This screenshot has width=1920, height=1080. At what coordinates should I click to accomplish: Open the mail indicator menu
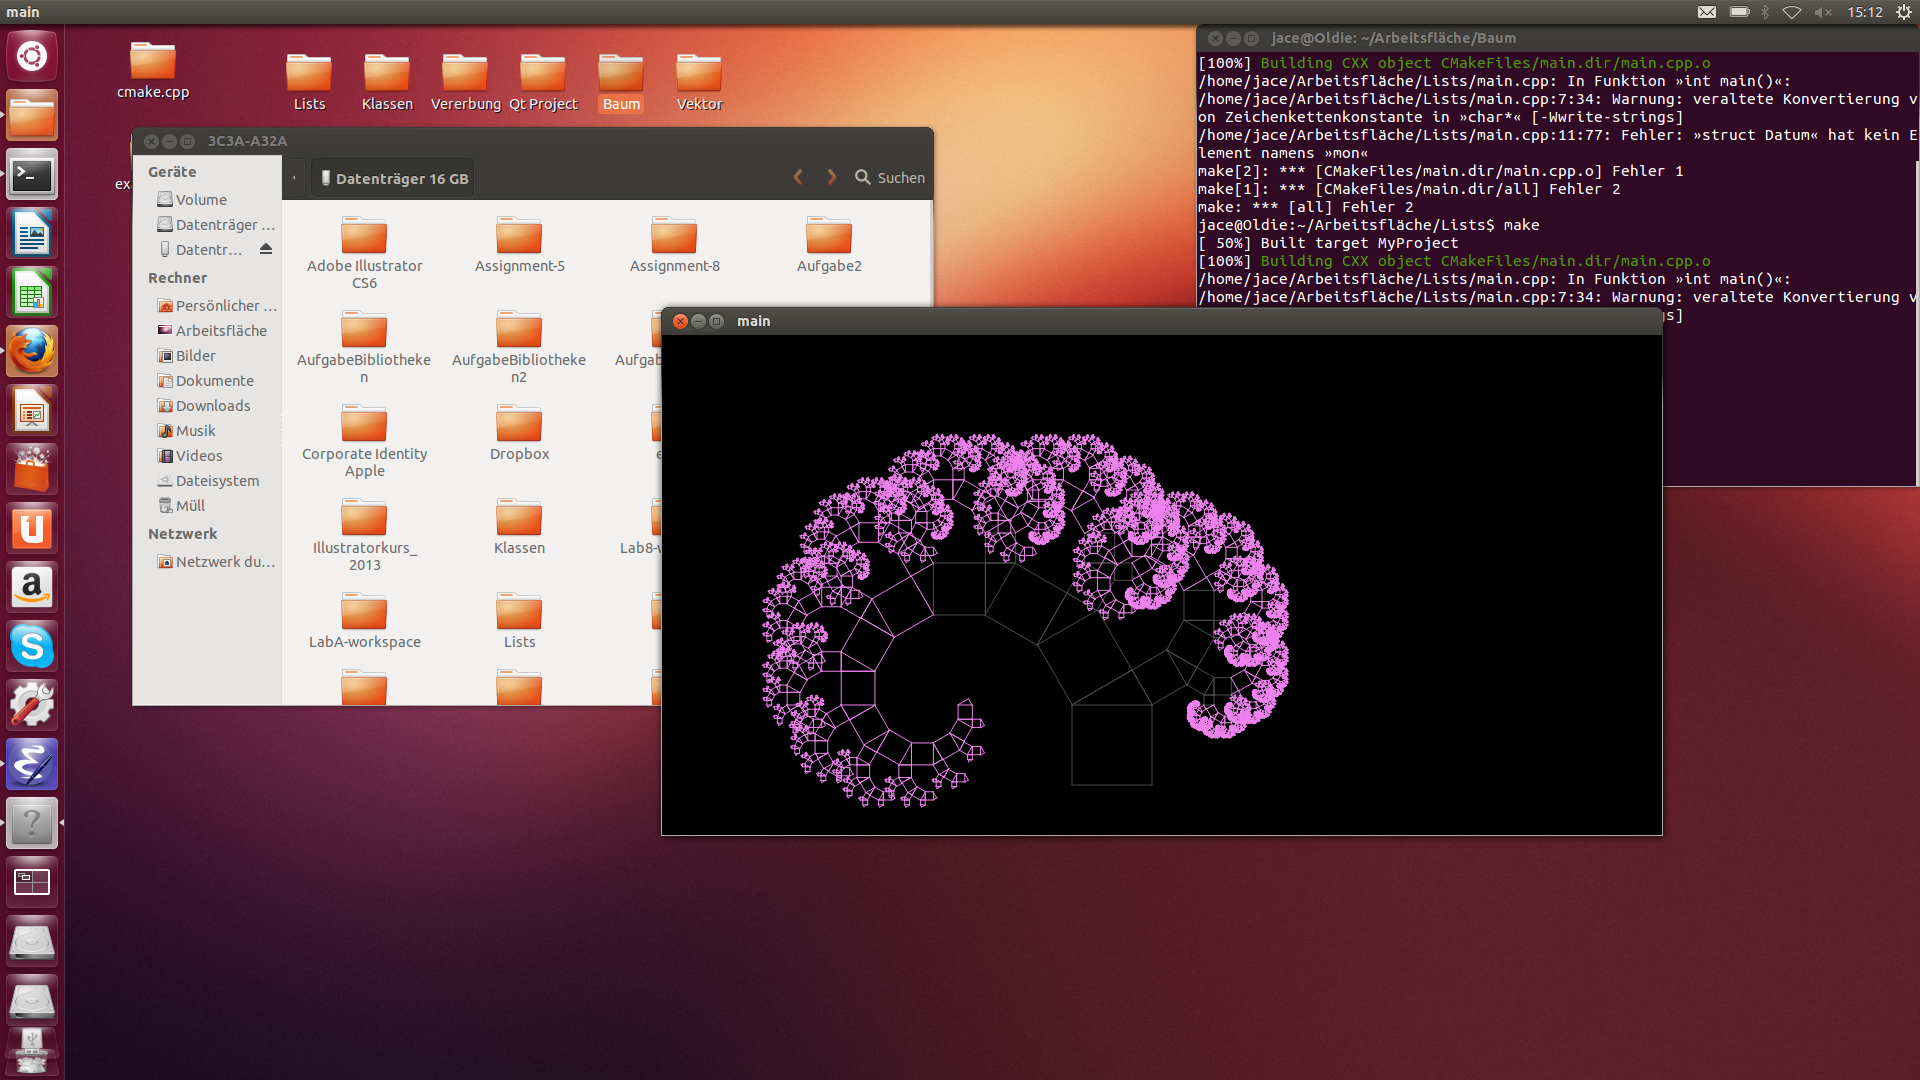click(x=1707, y=12)
